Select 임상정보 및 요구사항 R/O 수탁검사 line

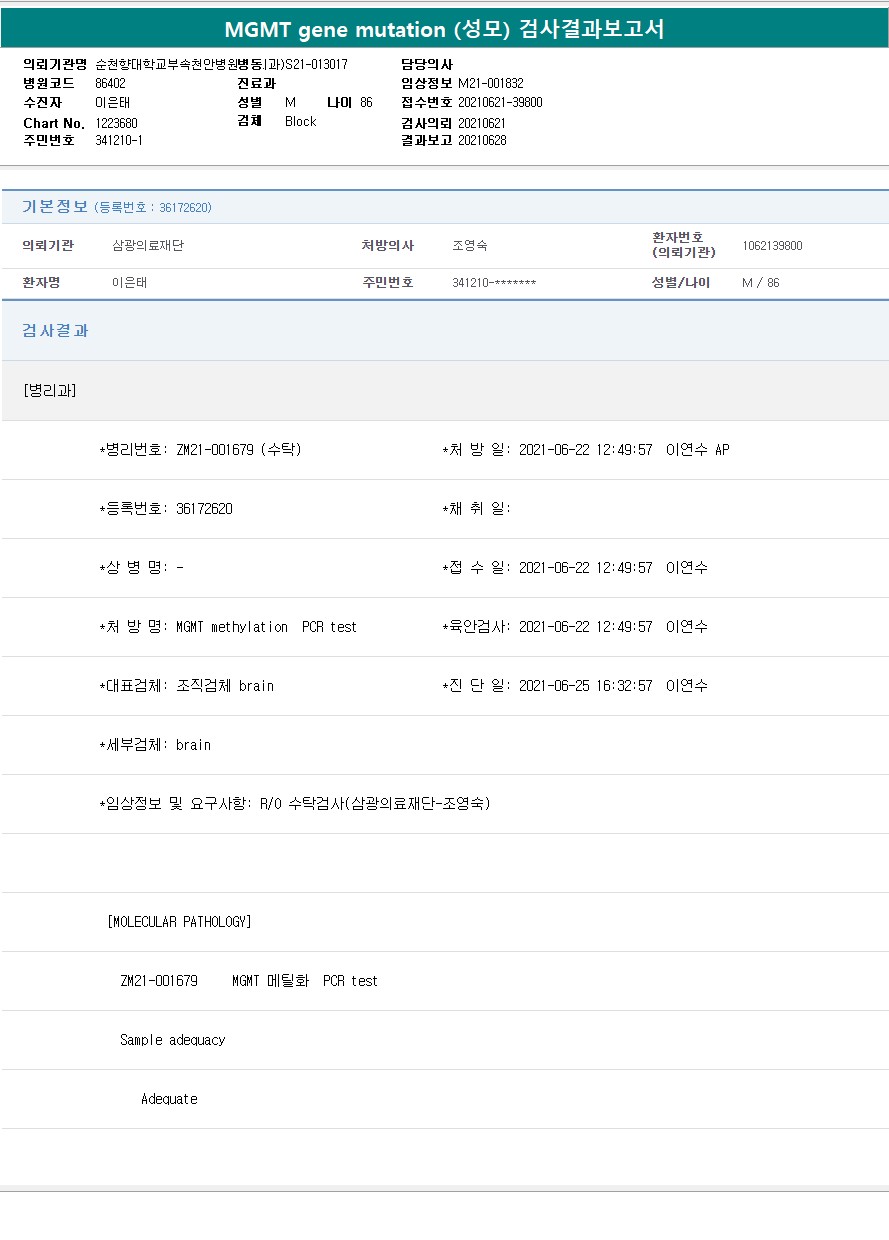pyautogui.click(x=294, y=804)
